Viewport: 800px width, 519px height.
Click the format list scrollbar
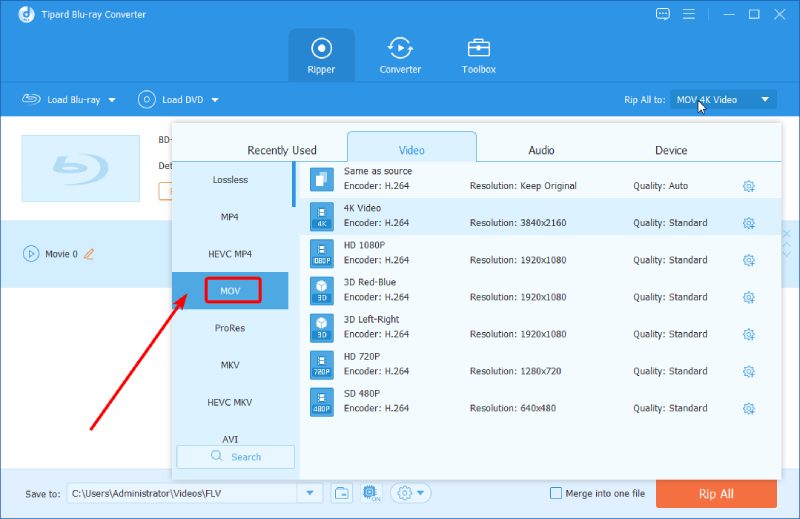point(294,184)
